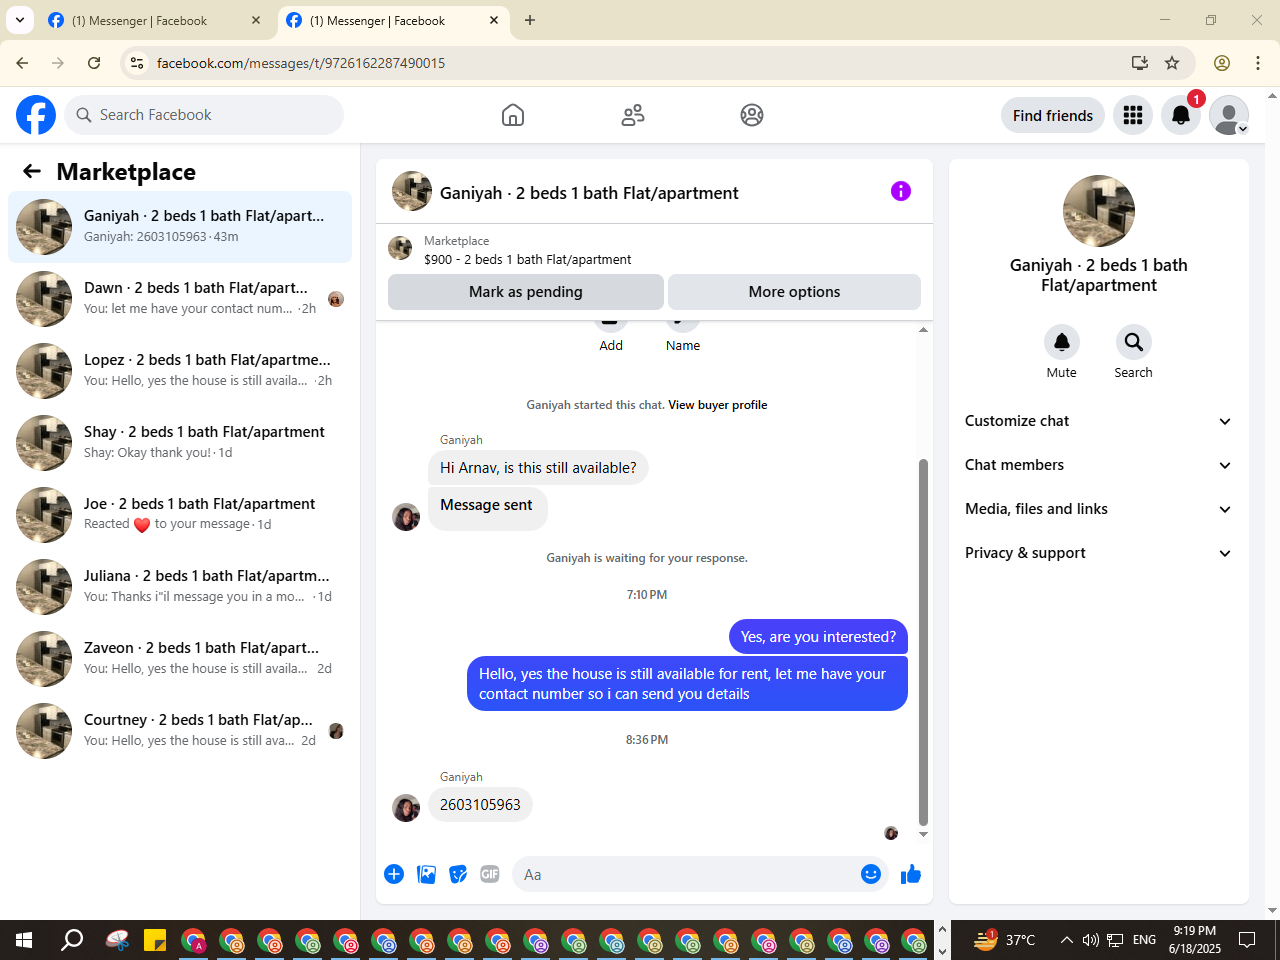Click the 2603105963 message bubble
This screenshot has height=960, width=1280.
480,805
